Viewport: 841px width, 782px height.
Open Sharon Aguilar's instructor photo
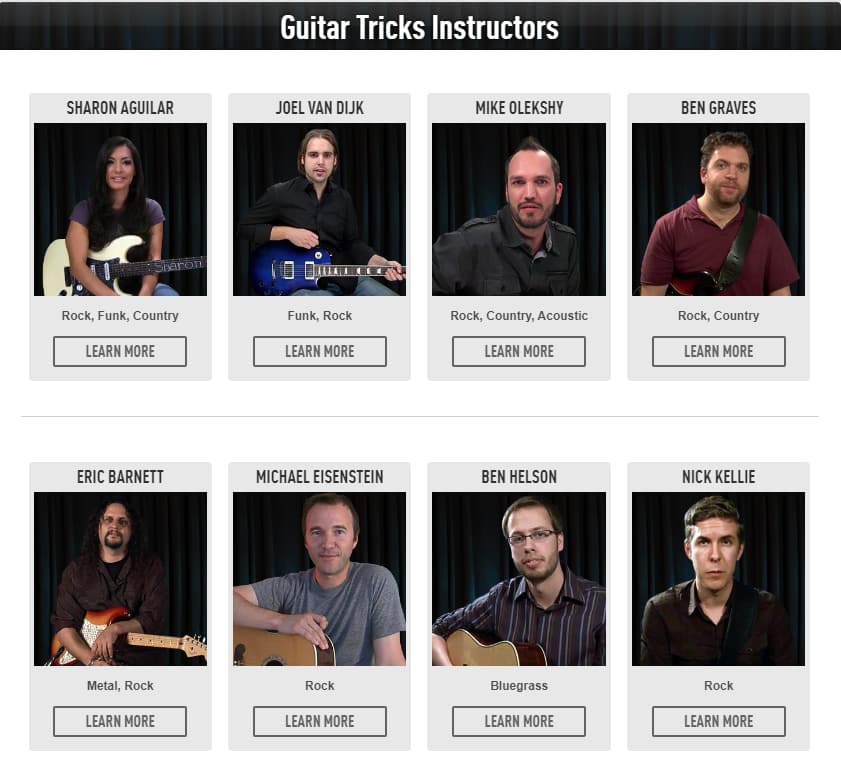120,209
